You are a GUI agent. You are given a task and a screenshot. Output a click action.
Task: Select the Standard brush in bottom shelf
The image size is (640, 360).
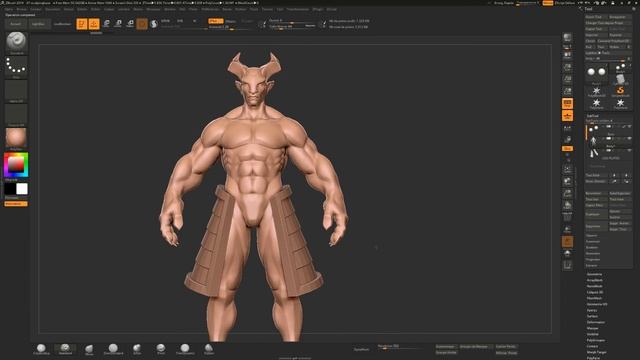(65, 349)
